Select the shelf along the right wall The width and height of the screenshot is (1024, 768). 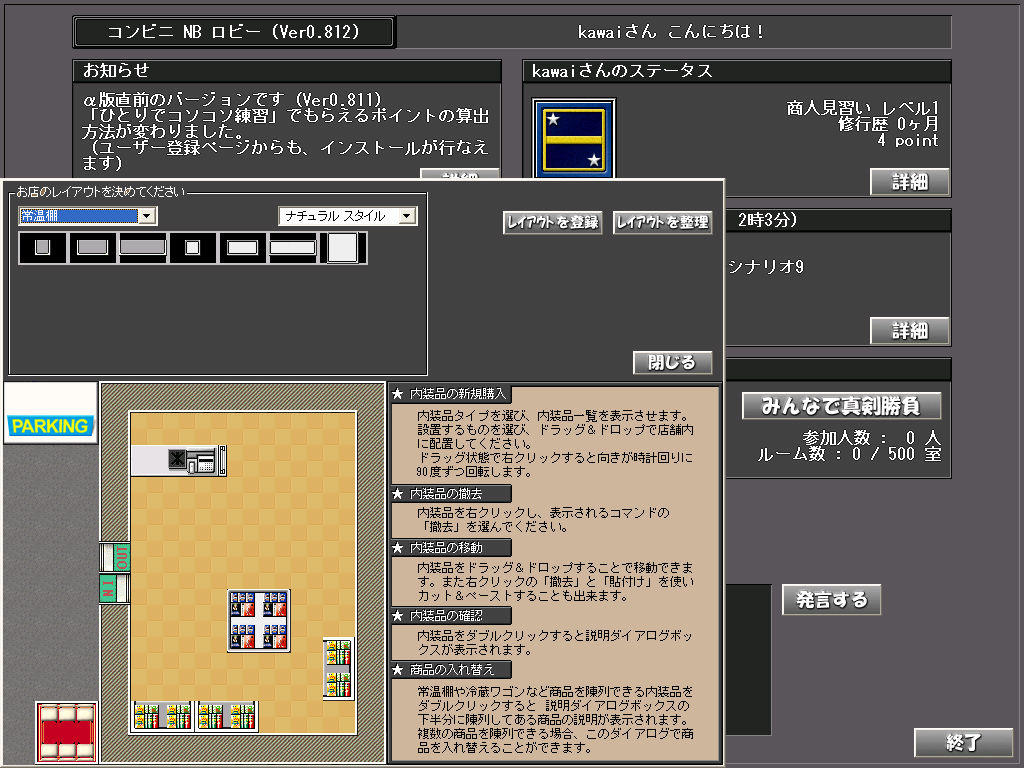(x=338, y=668)
